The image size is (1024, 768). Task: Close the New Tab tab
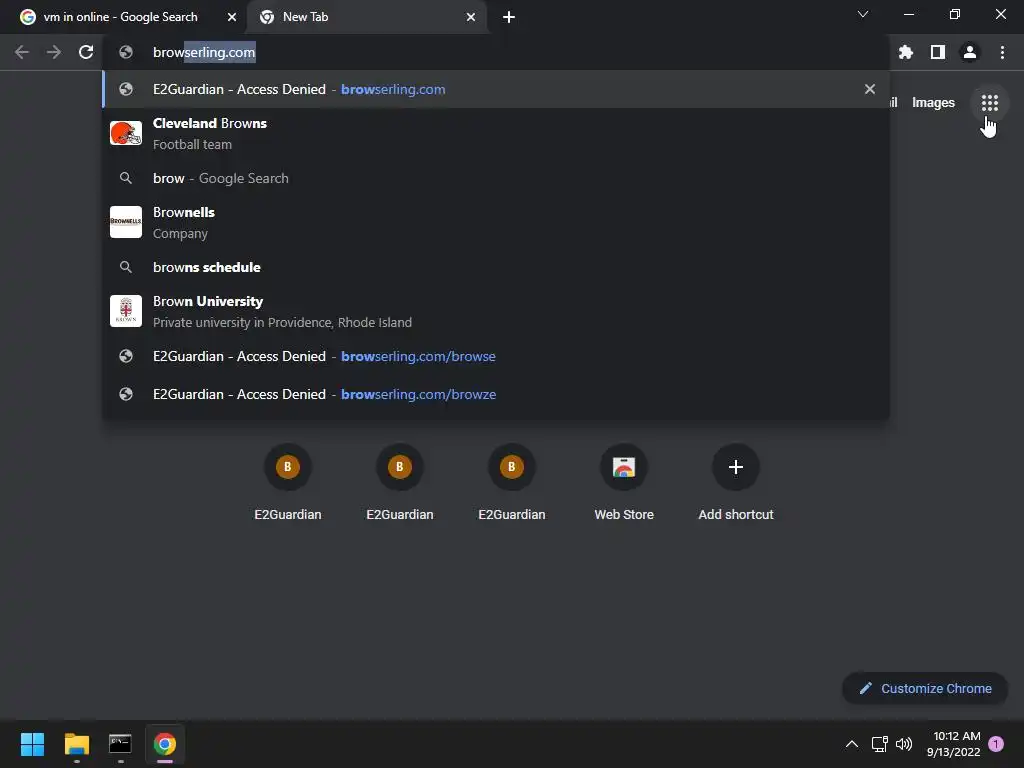(x=471, y=17)
